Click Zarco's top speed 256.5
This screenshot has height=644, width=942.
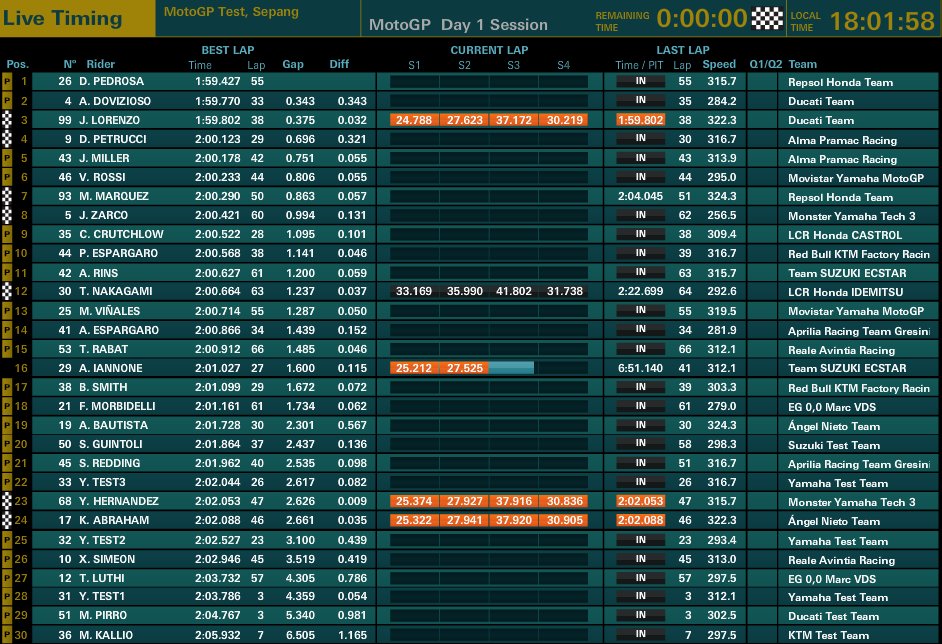[722, 215]
